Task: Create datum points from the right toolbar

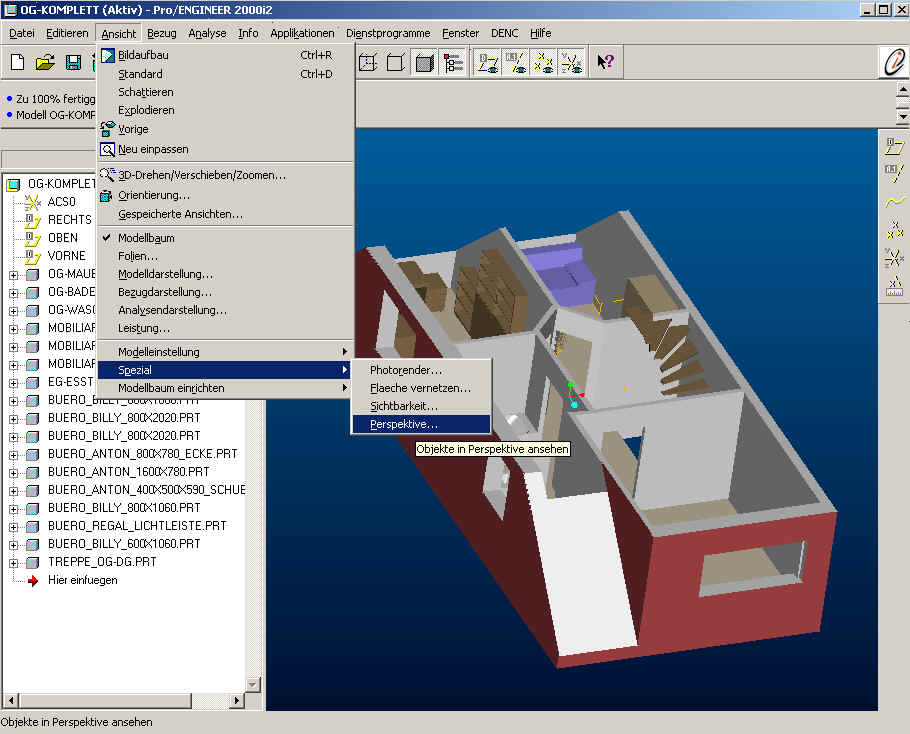Action: (894, 229)
